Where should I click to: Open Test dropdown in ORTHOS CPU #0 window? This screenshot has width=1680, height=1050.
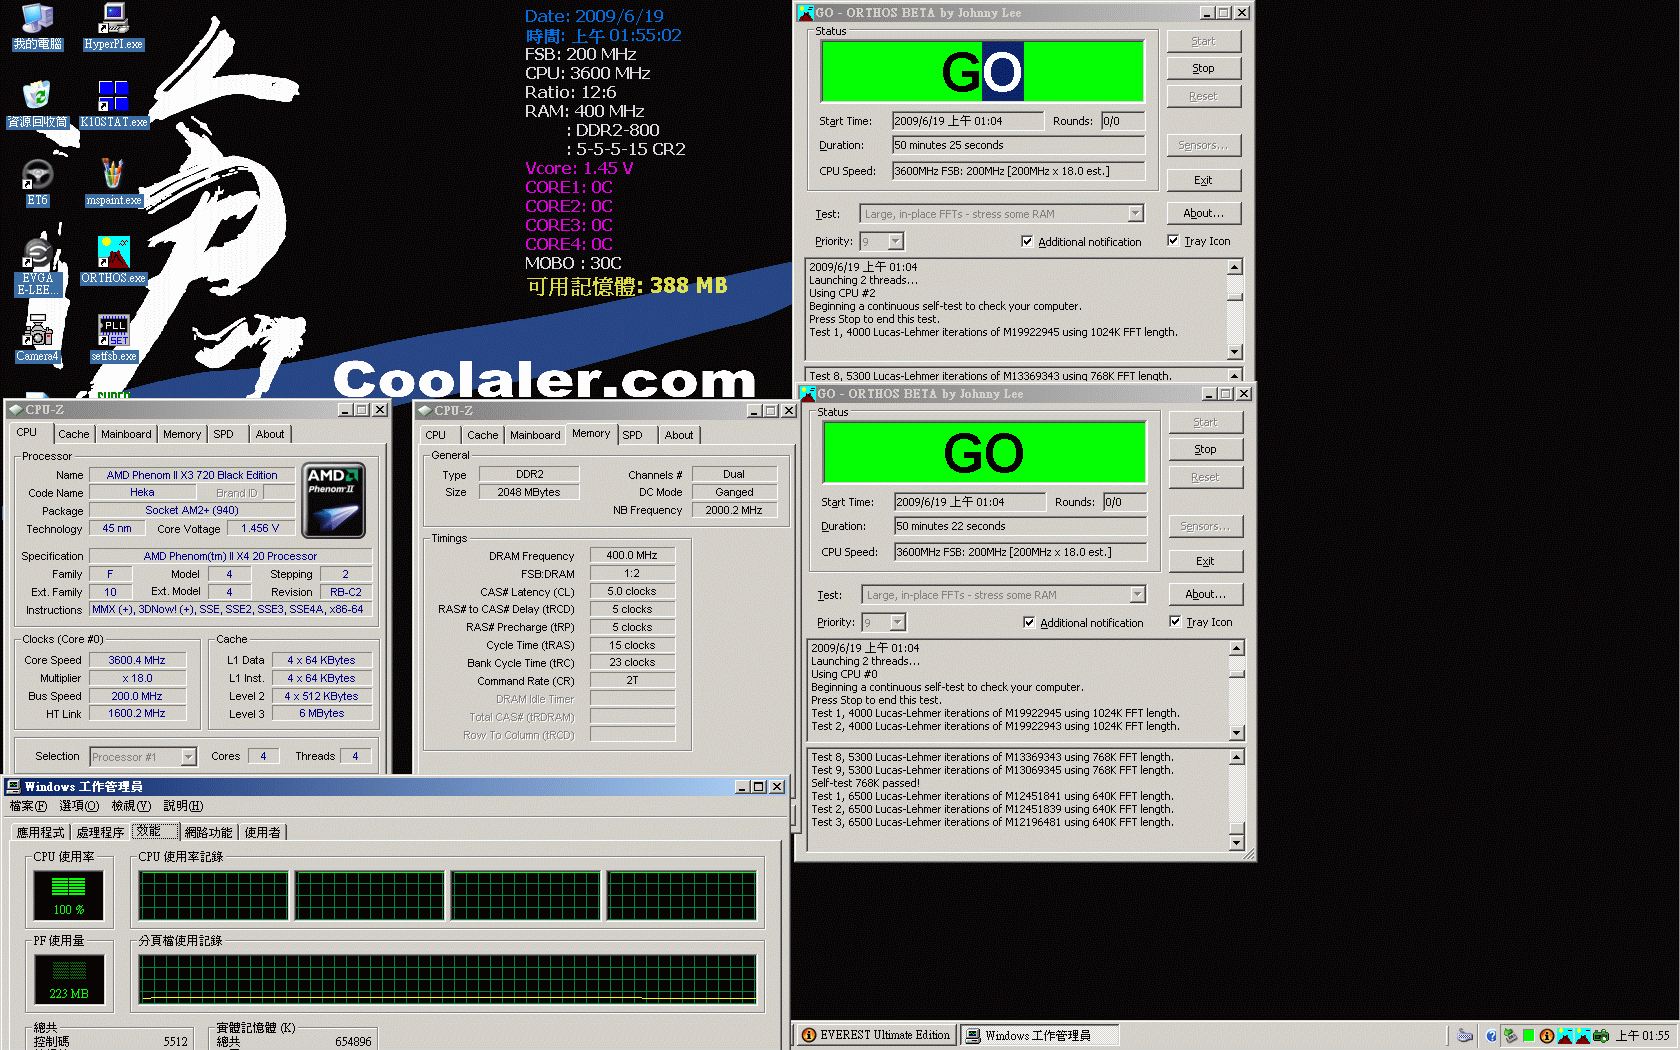click(1137, 595)
